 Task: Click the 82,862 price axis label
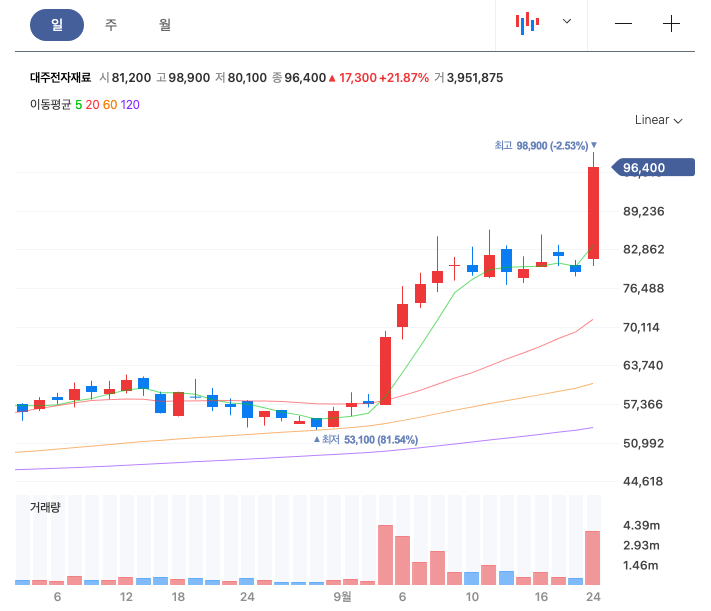pos(643,249)
